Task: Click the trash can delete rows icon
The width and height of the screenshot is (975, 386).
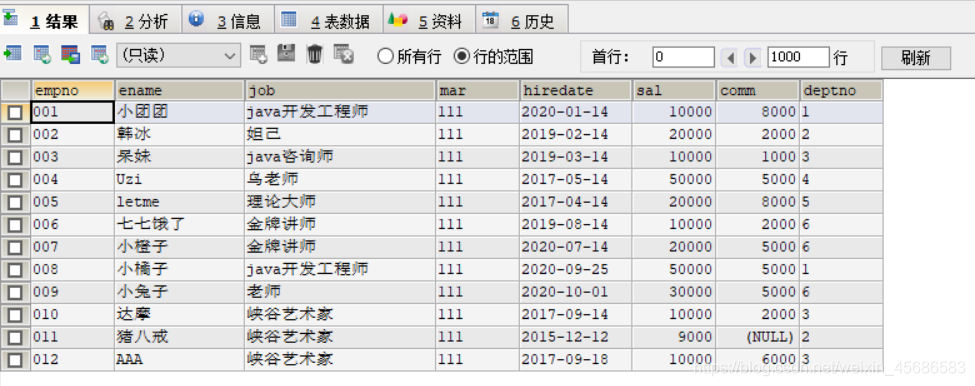Action: pyautogui.click(x=315, y=54)
